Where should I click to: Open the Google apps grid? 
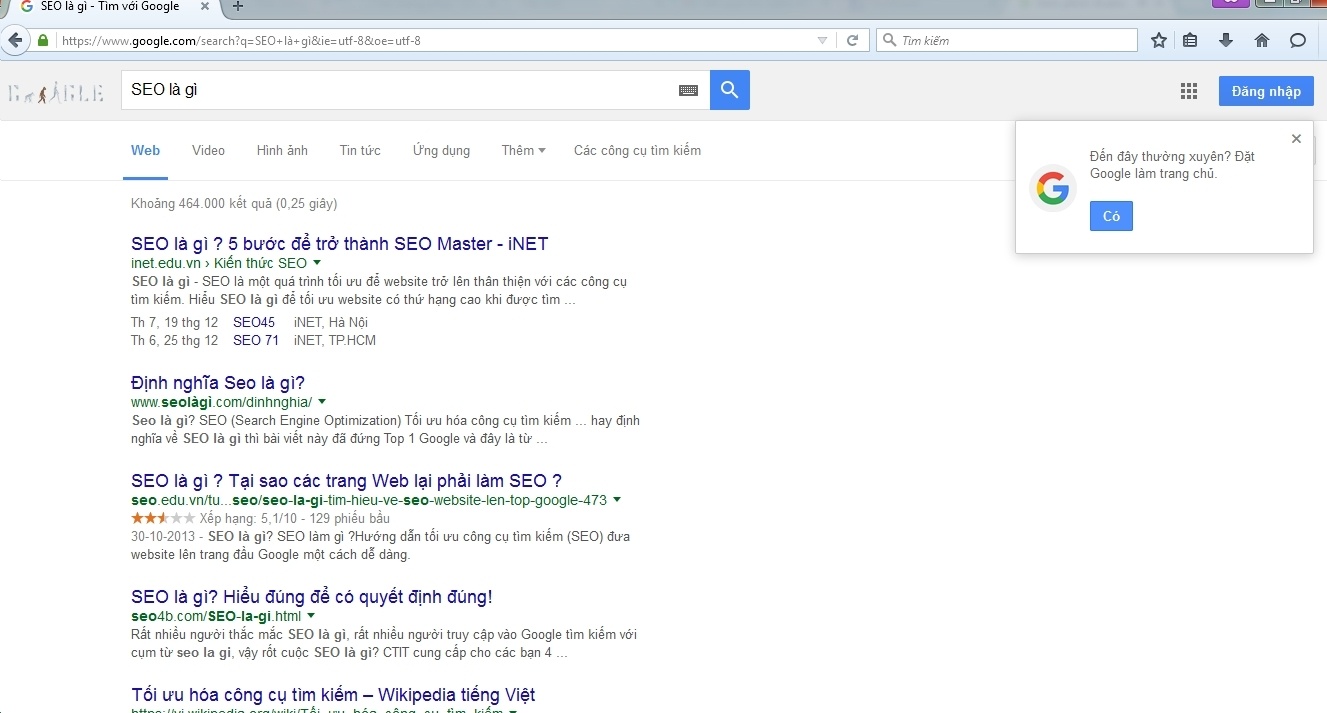[x=1189, y=91]
